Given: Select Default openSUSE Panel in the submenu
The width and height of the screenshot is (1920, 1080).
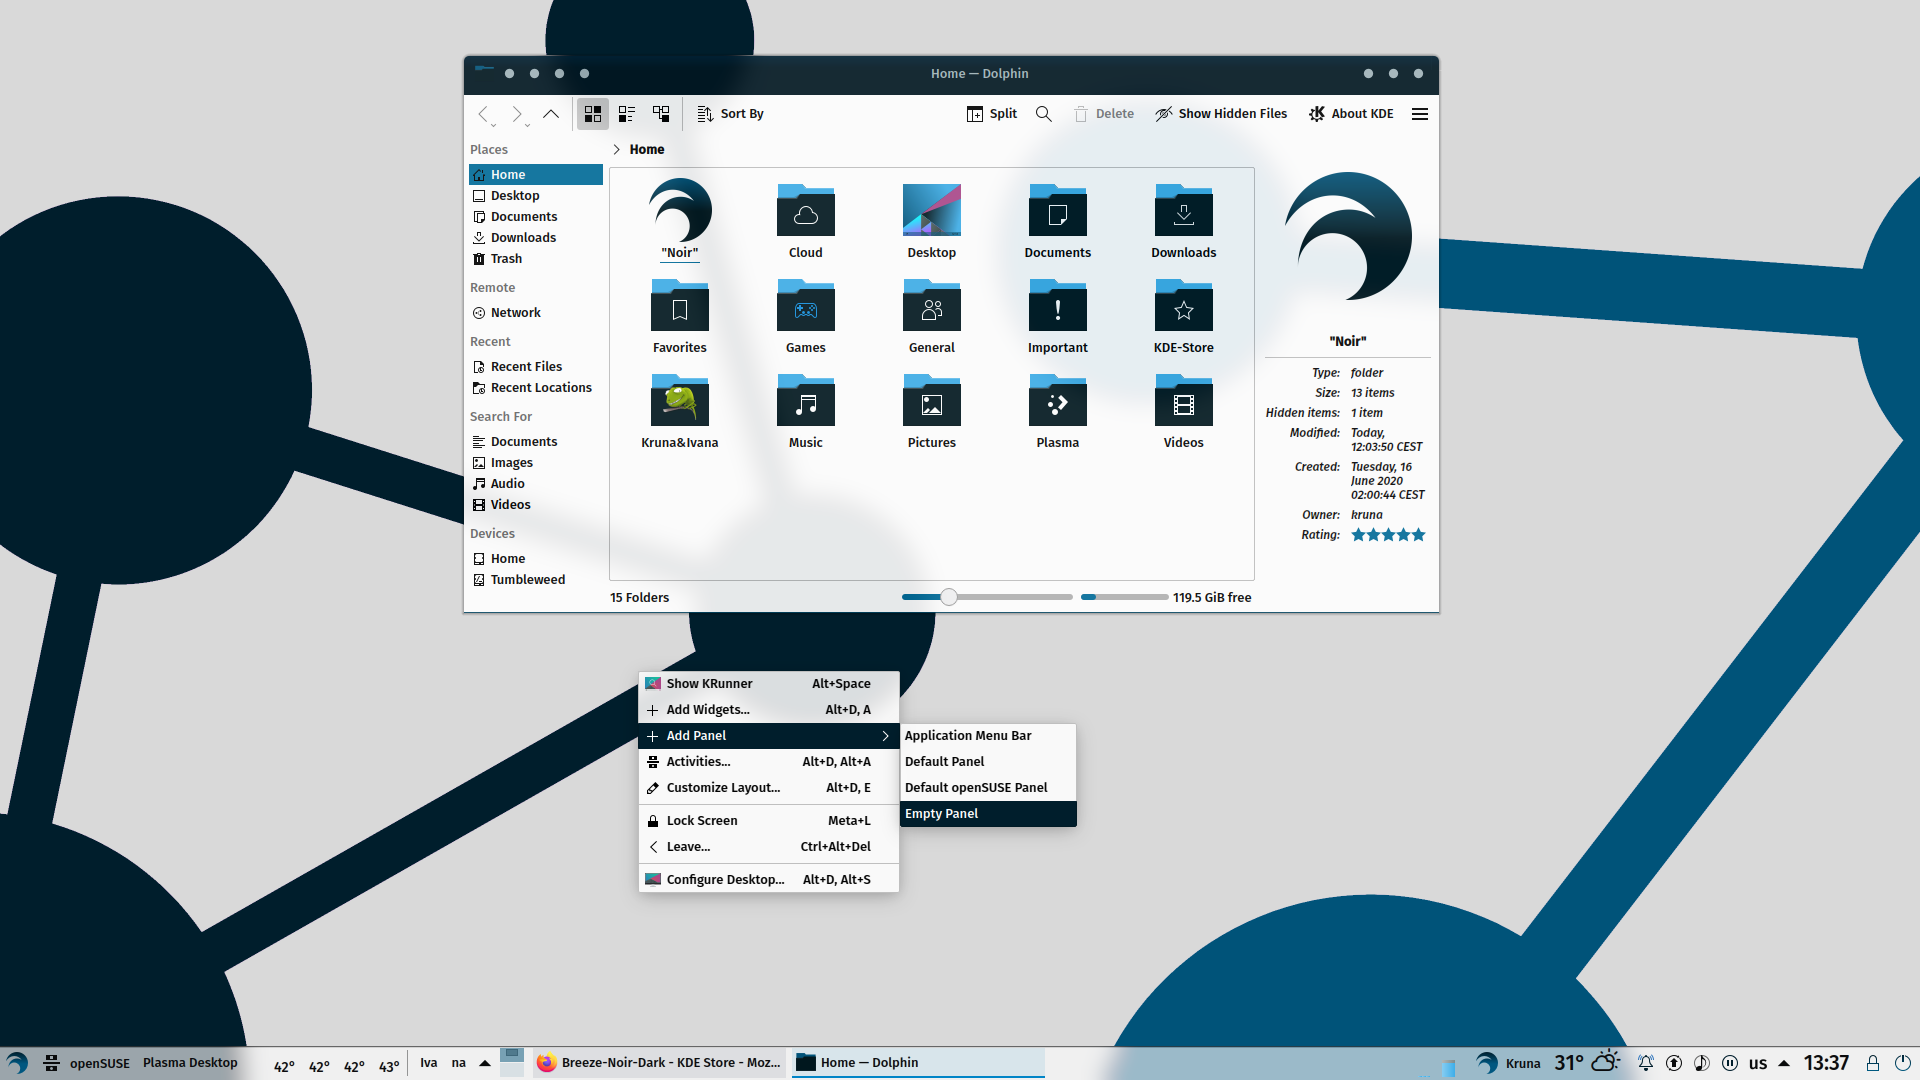Looking at the screenshot, I should (x=988, y=788).
